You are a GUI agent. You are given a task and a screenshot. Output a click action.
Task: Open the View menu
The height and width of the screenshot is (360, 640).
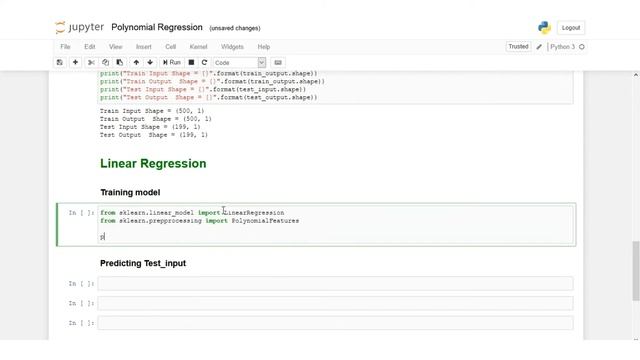coord(116,47)
